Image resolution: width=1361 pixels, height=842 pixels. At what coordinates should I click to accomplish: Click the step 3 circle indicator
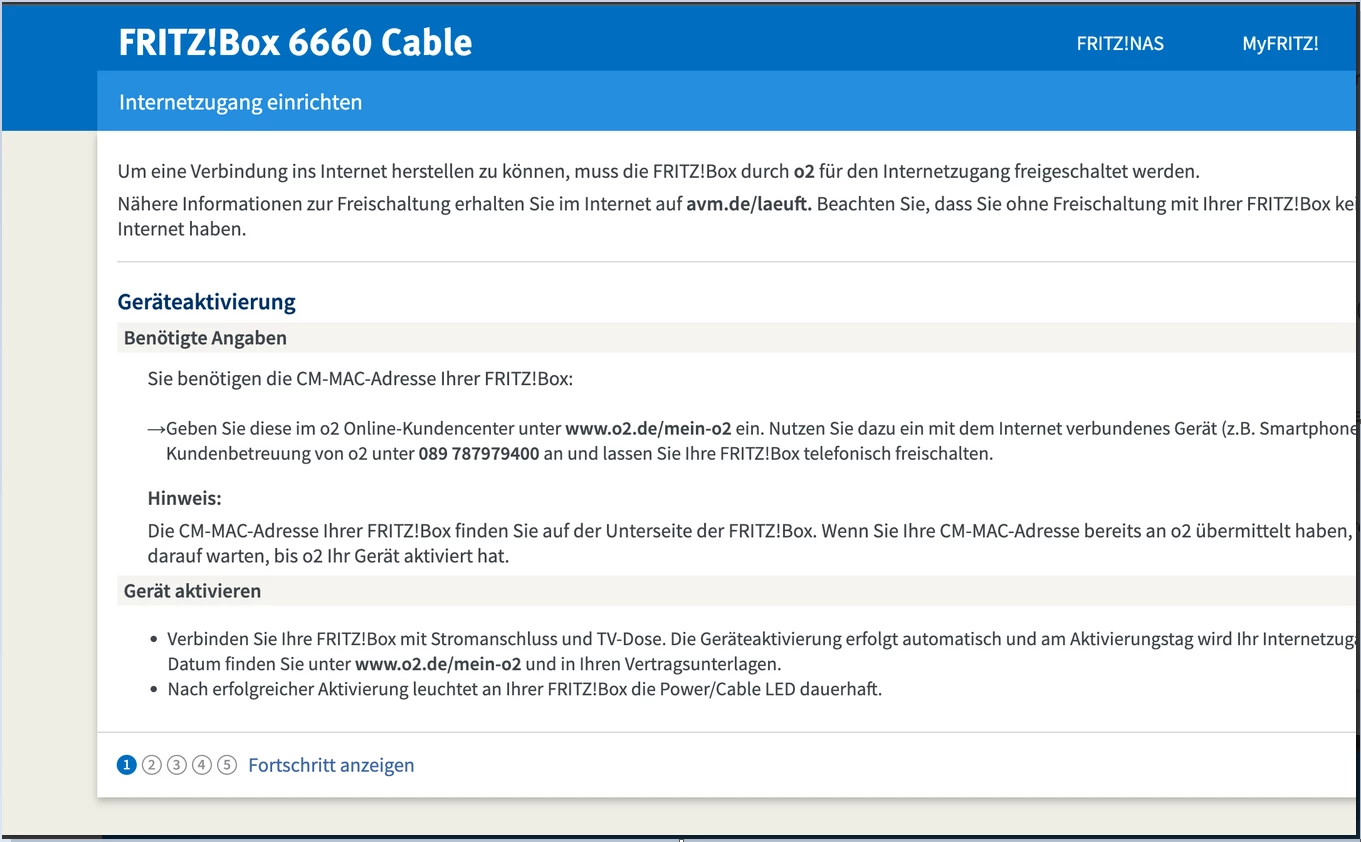point(177,765)
